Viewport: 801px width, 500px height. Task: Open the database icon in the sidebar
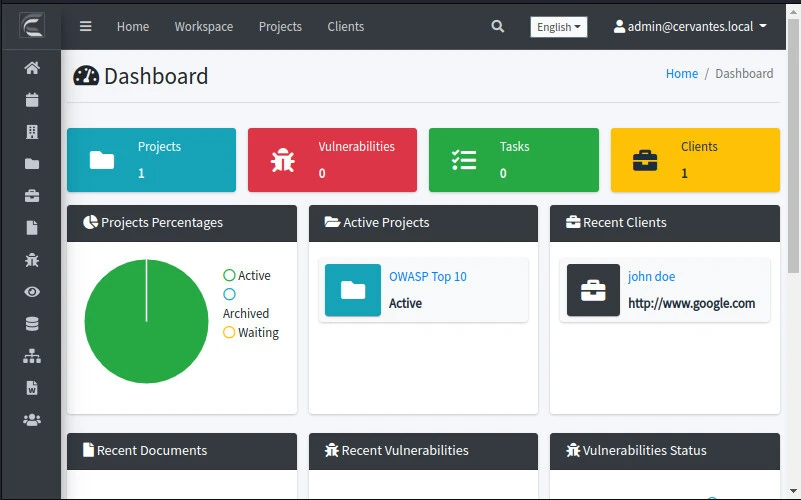[x=32, y=324]
